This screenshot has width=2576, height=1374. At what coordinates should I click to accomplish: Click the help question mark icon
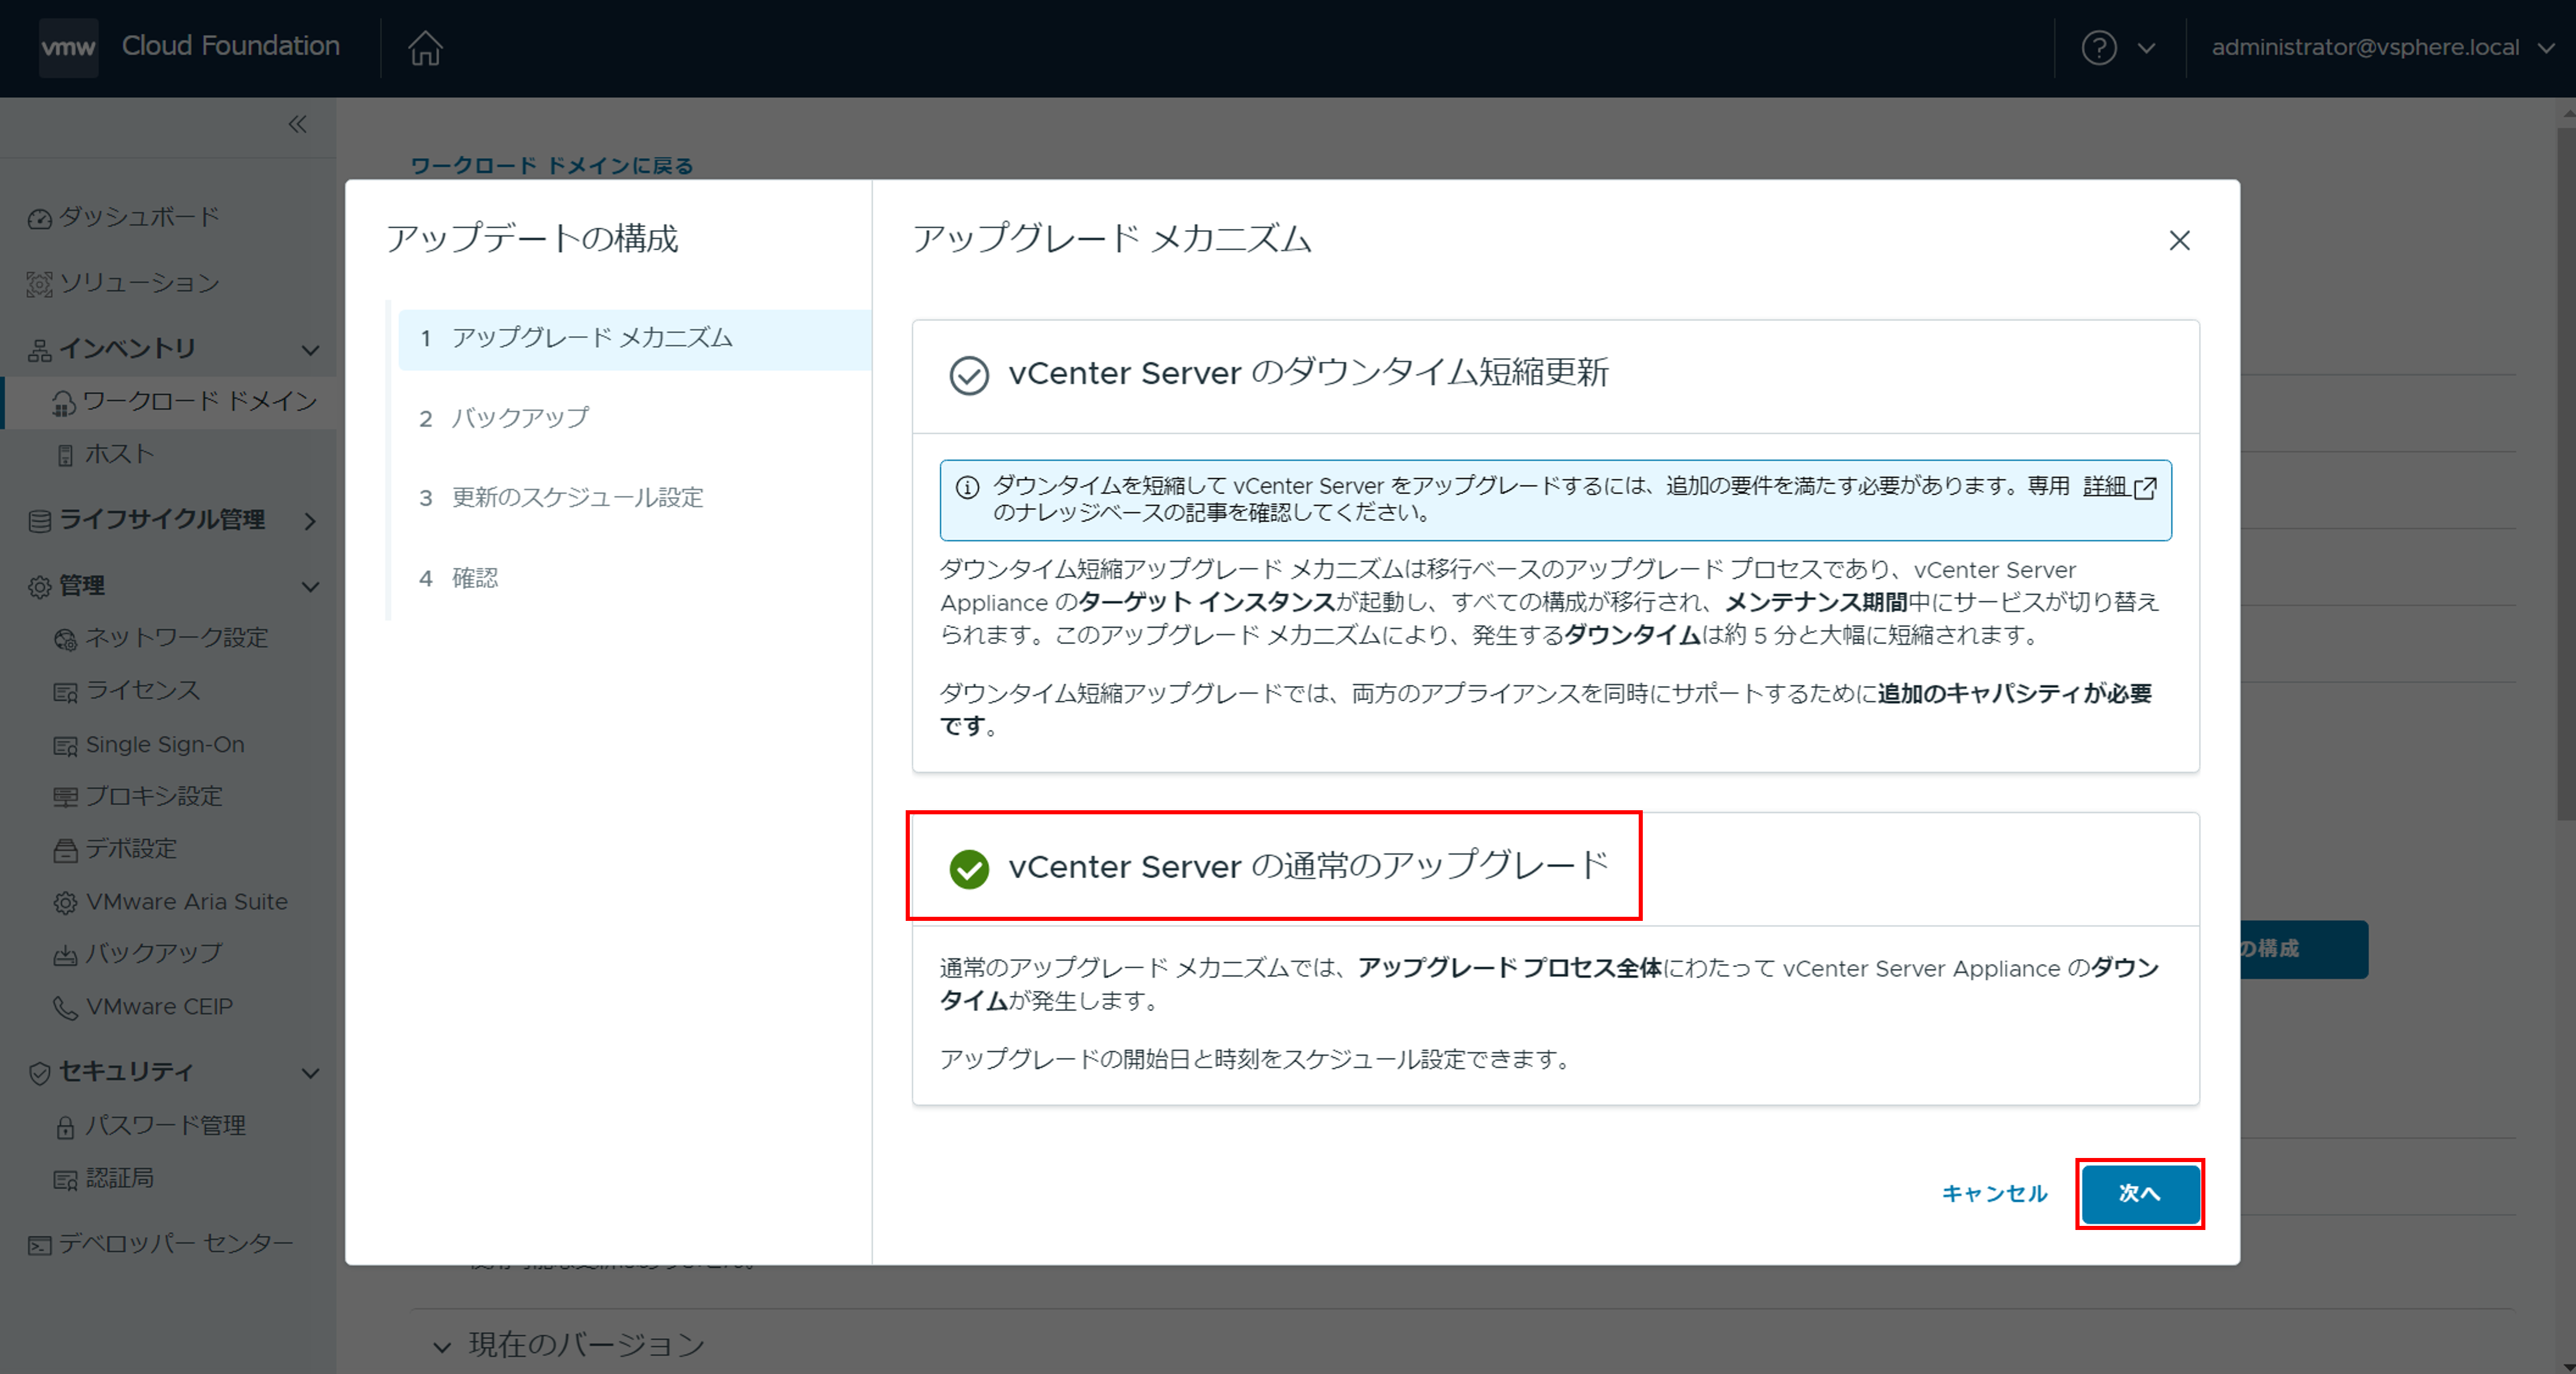[x=2098, y=47]
